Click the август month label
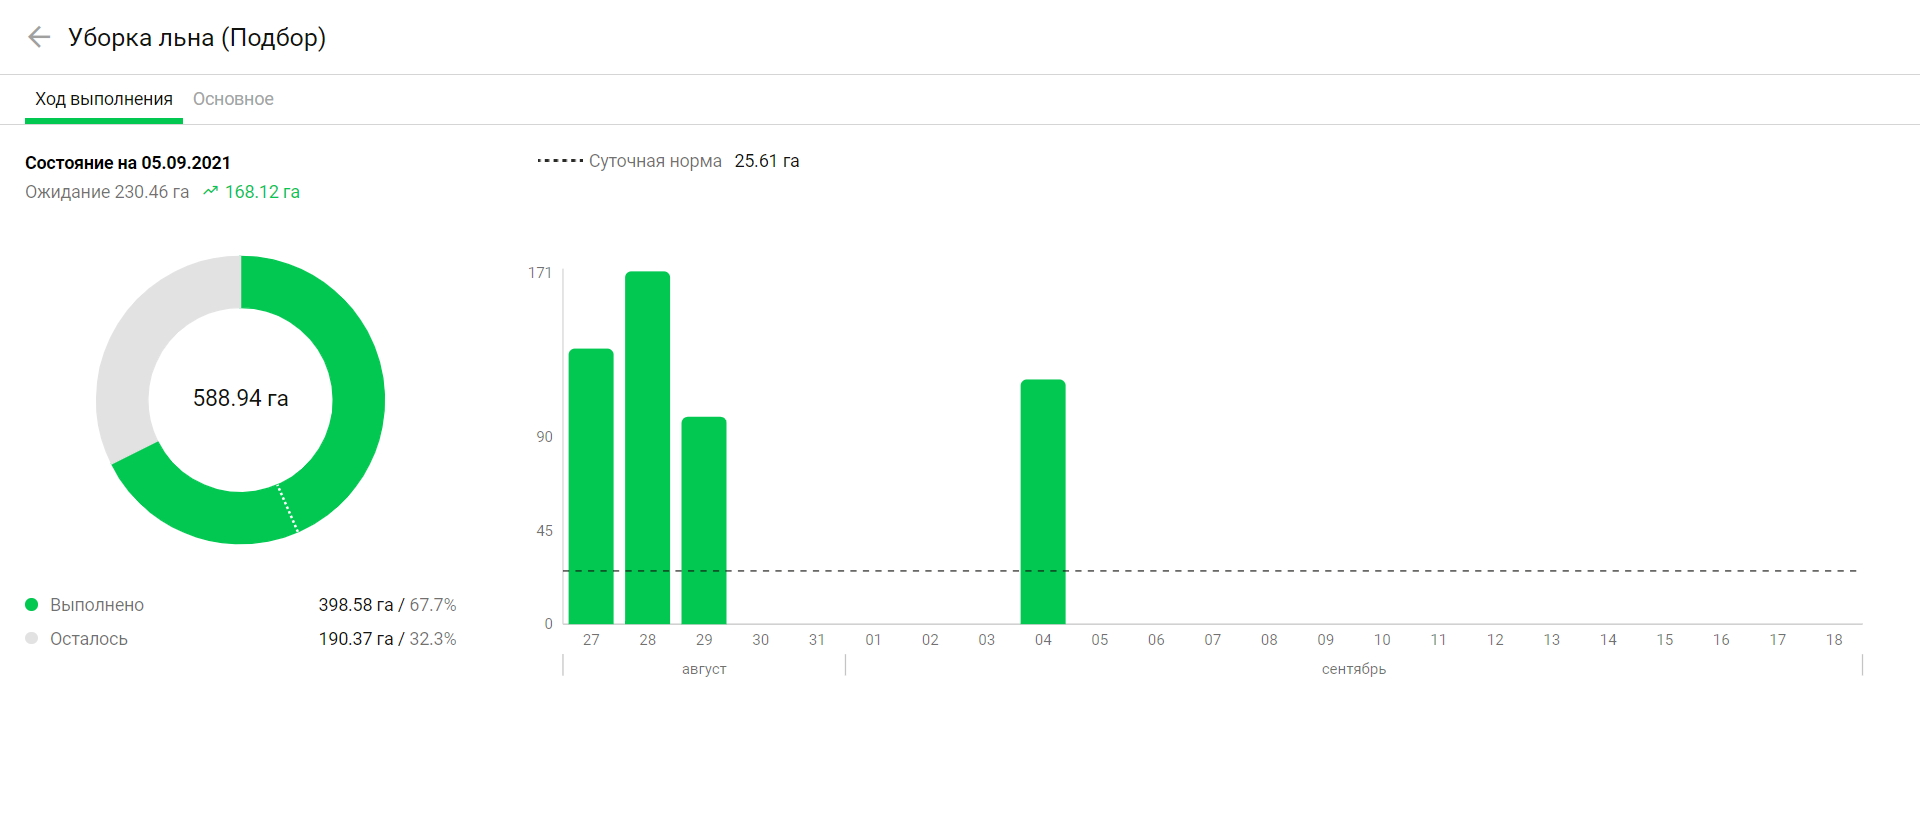1920x814 pixels. [x=704, y=669]
